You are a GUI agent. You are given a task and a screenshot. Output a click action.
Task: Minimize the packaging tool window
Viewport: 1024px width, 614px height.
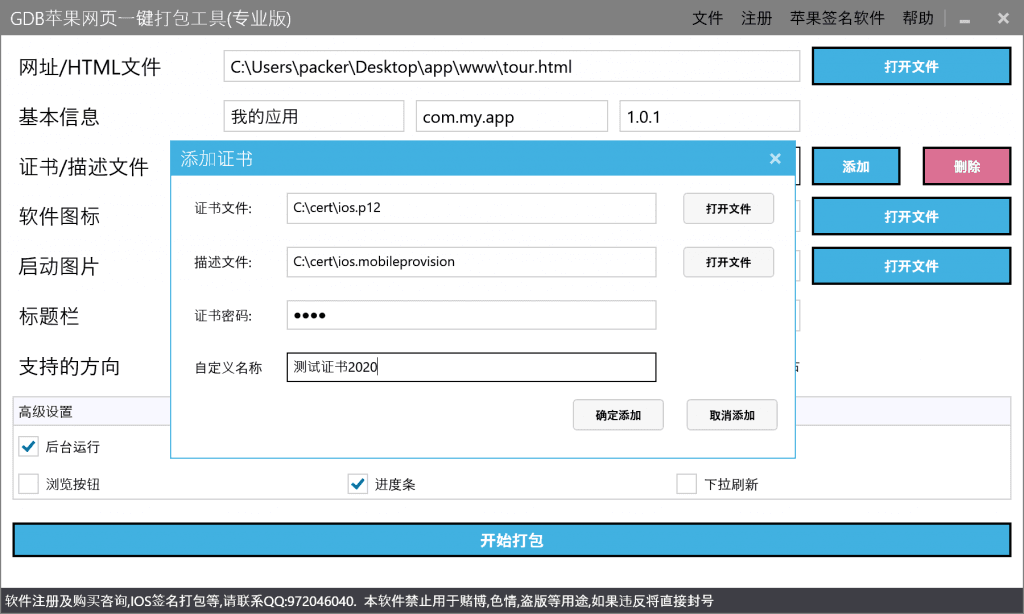coord(964,19)
